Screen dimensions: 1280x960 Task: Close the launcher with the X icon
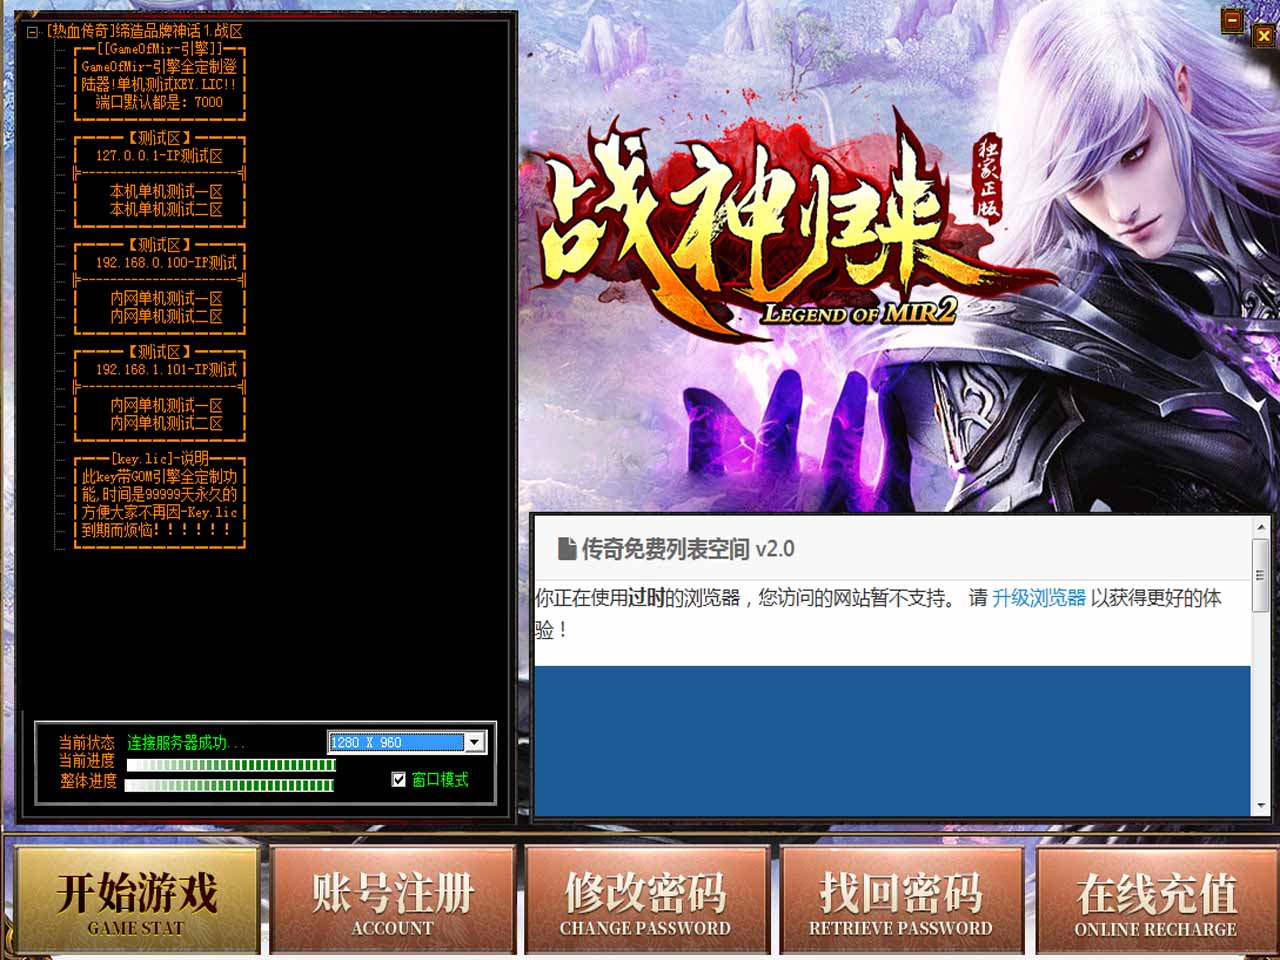tap(1263, 36)
